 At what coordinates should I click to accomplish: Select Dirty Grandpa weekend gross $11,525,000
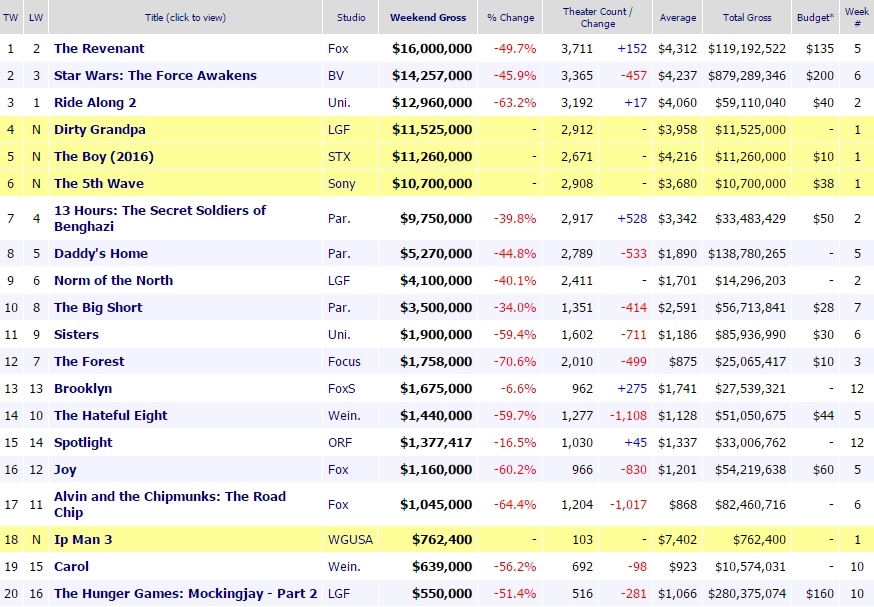coord(432,129)
